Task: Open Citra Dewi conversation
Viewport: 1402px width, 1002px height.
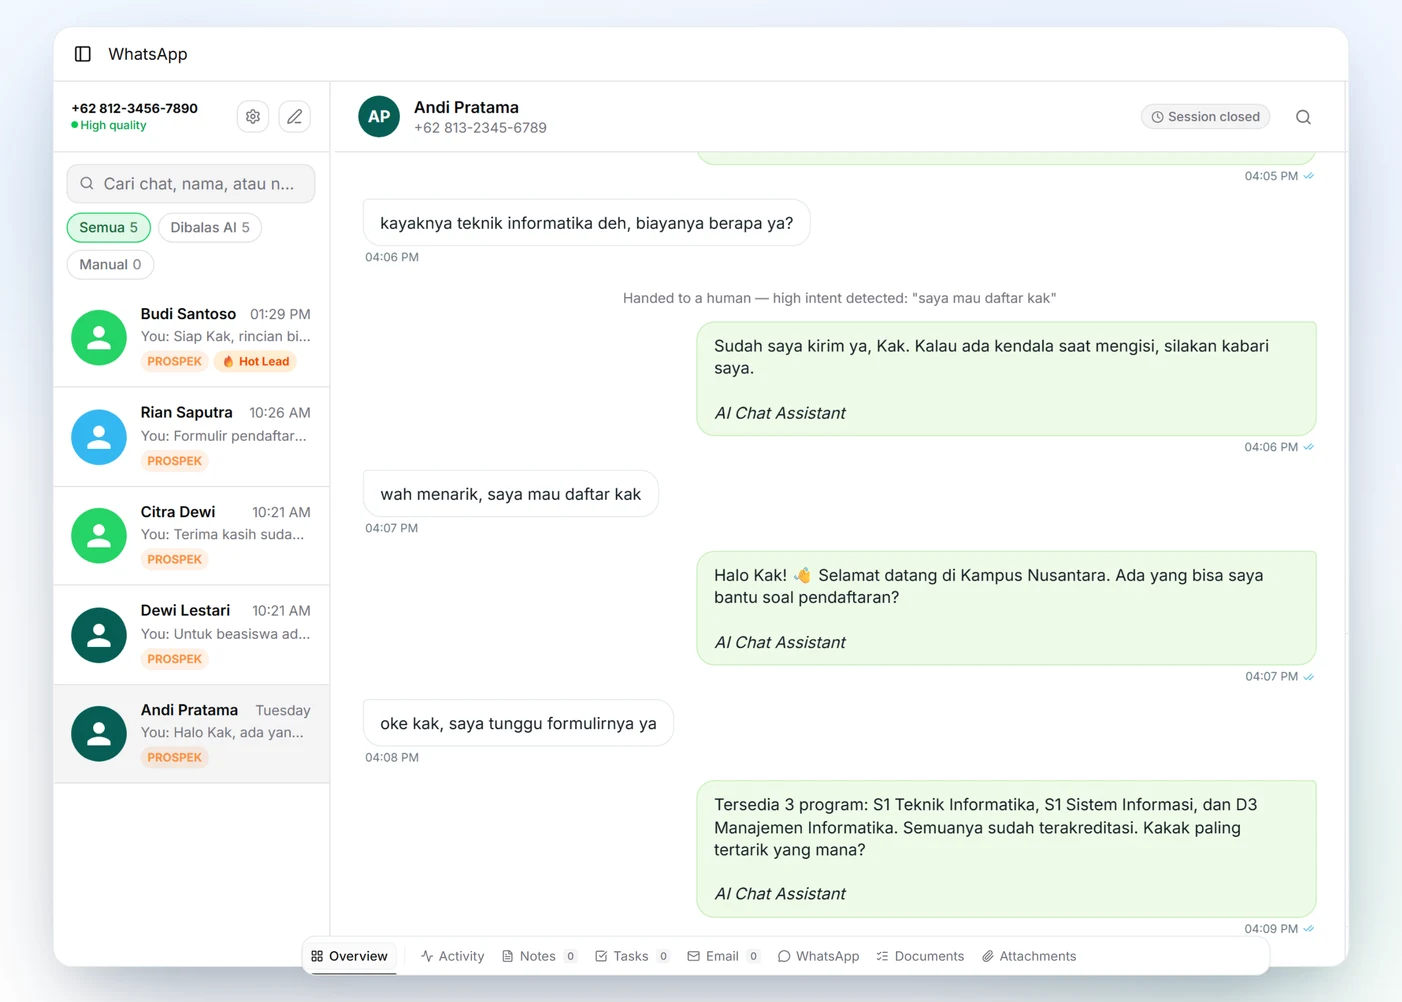Action: pyautogui.click(x=192, y=536)
